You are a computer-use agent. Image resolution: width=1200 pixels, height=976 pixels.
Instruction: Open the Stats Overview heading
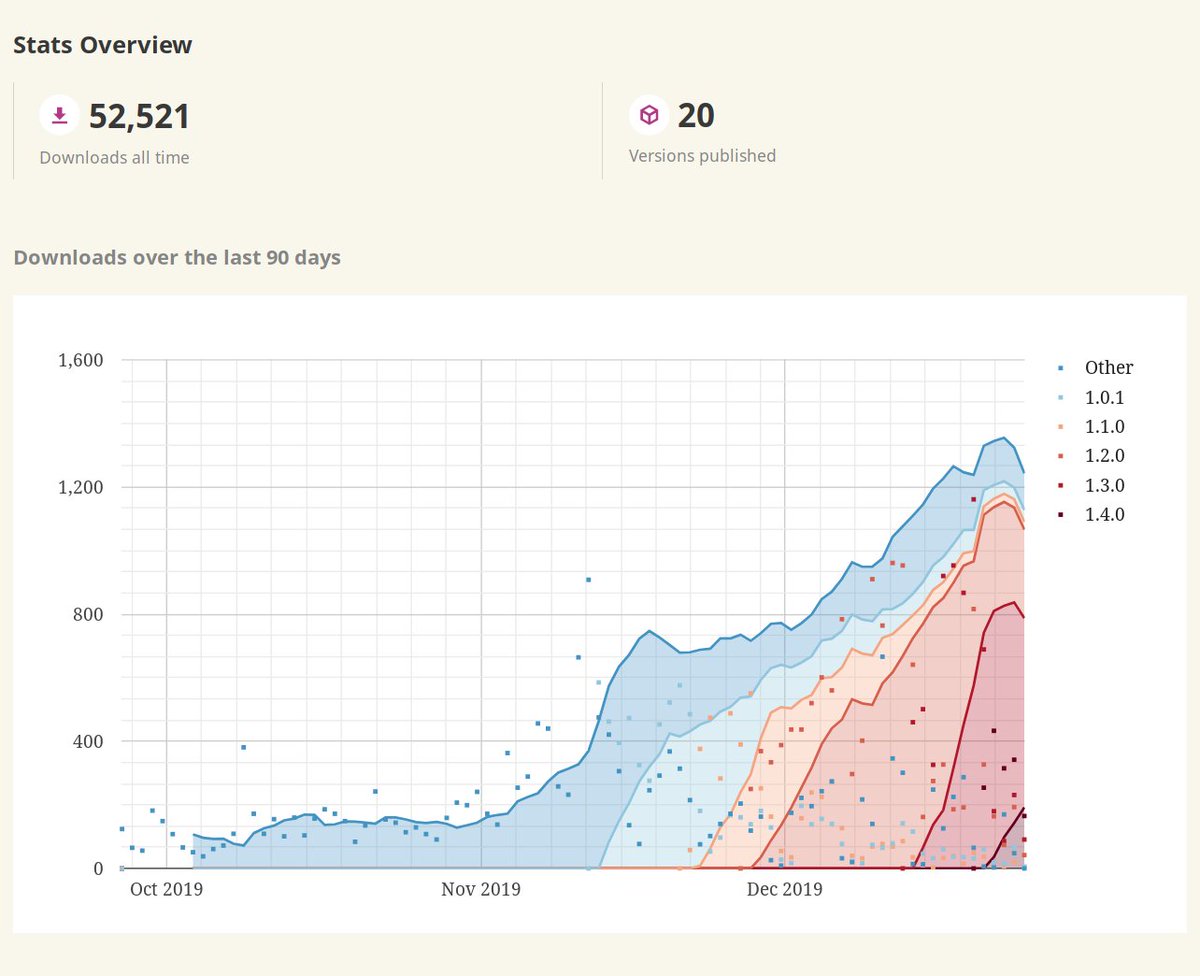tap(102, 44)
